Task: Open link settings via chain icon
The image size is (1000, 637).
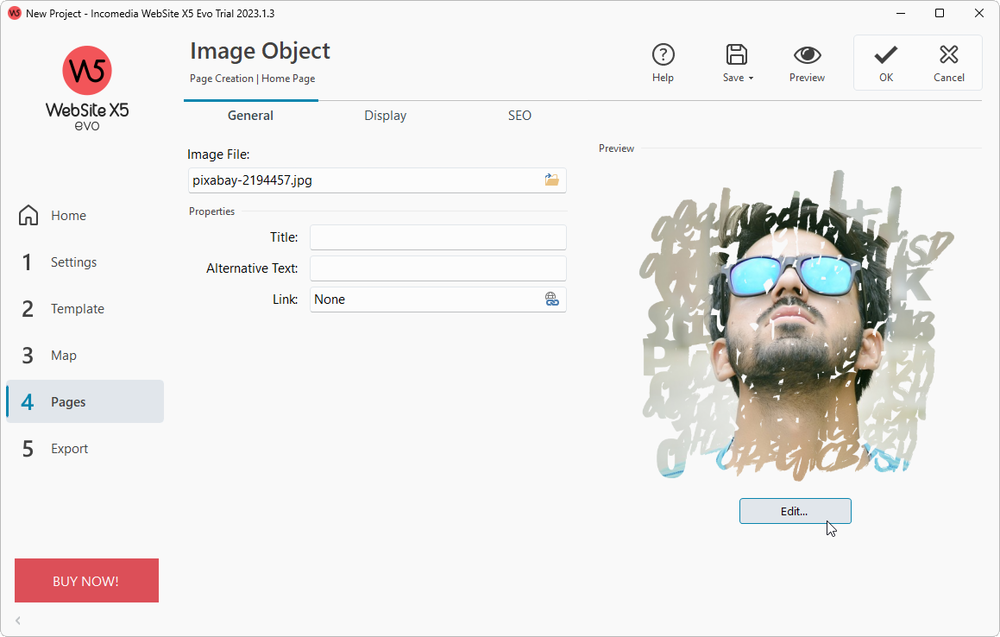Action: [x=552, y=299]
